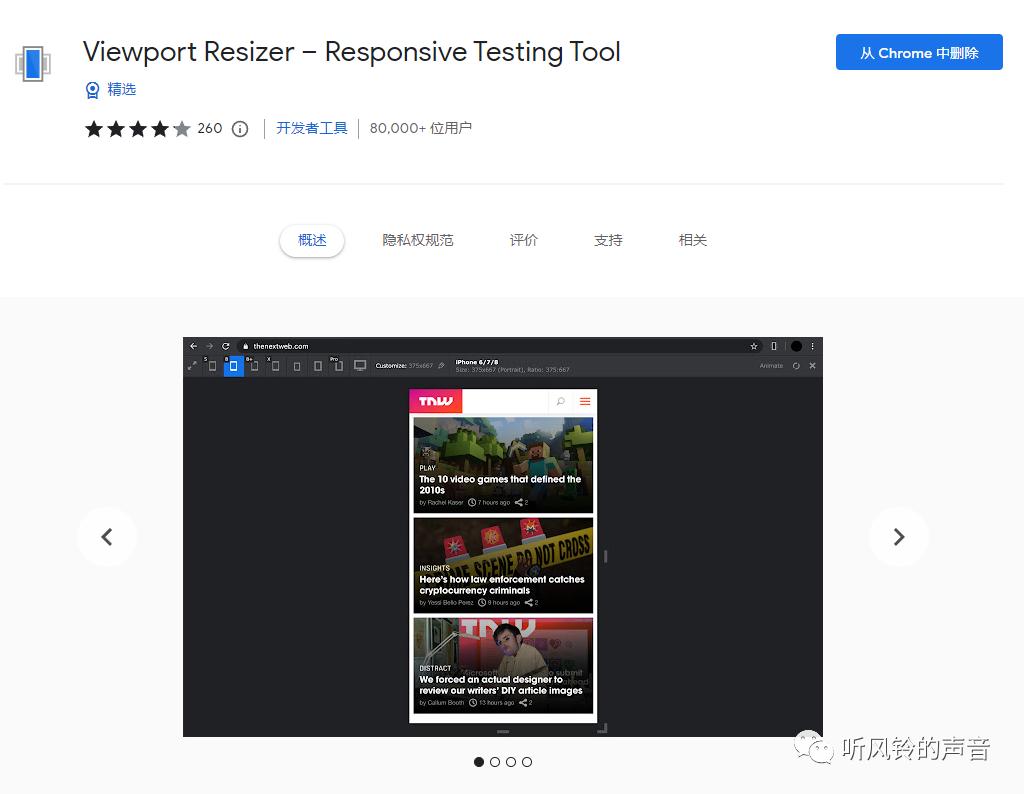Click the pencil icon beside Customize 375x667
This screenshot has width=1024, height=794.
[441, 365]
